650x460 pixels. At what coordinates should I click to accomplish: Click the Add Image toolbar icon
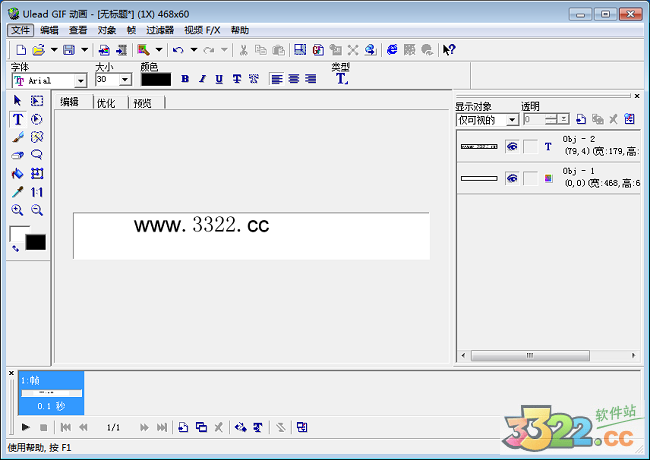pos(104,50)
